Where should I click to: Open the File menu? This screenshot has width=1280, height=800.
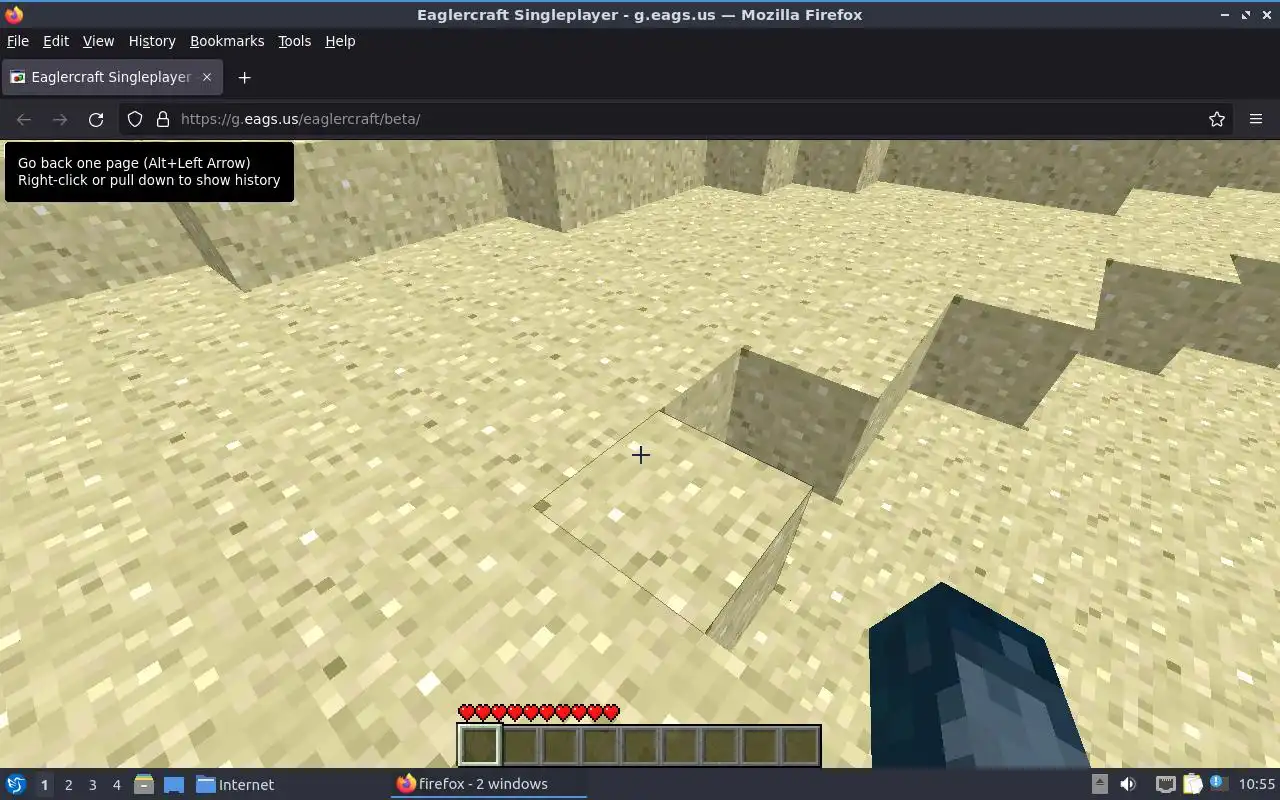point(18,41)
